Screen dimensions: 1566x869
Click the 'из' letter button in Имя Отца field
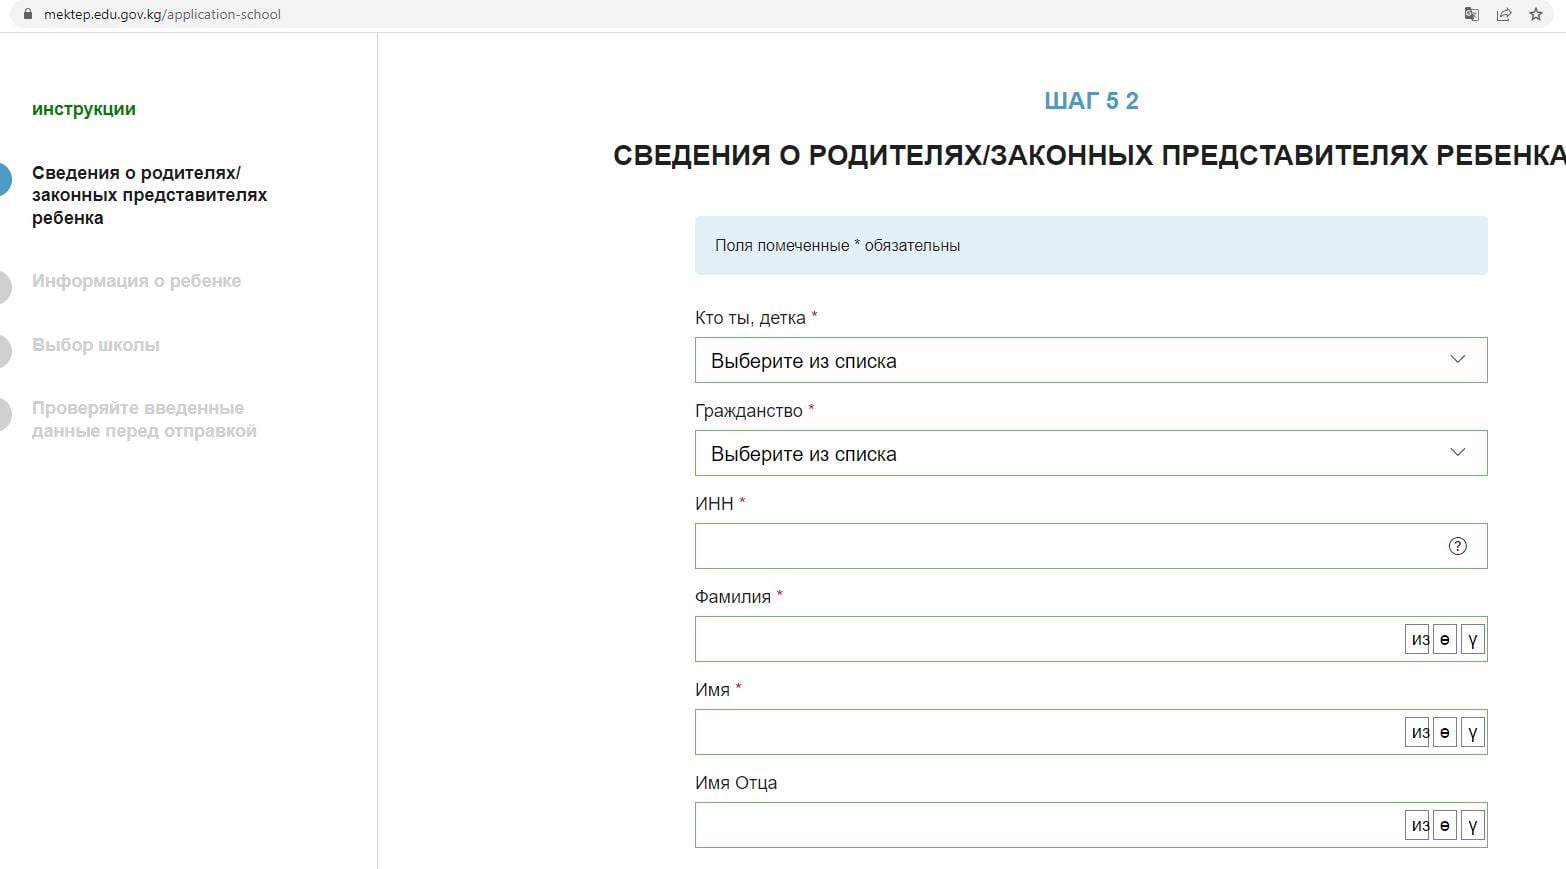(x=1417, y=825)
